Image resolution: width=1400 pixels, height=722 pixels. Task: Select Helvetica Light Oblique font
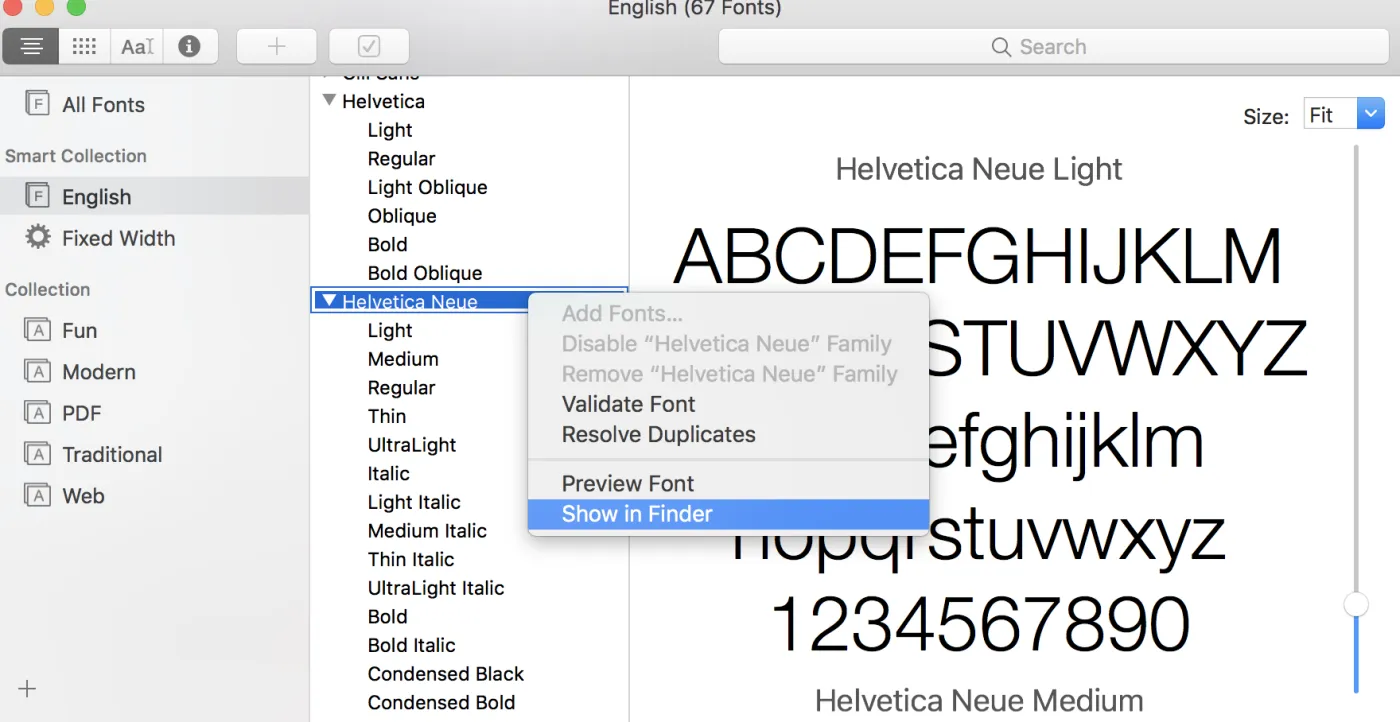click(427, 187)
